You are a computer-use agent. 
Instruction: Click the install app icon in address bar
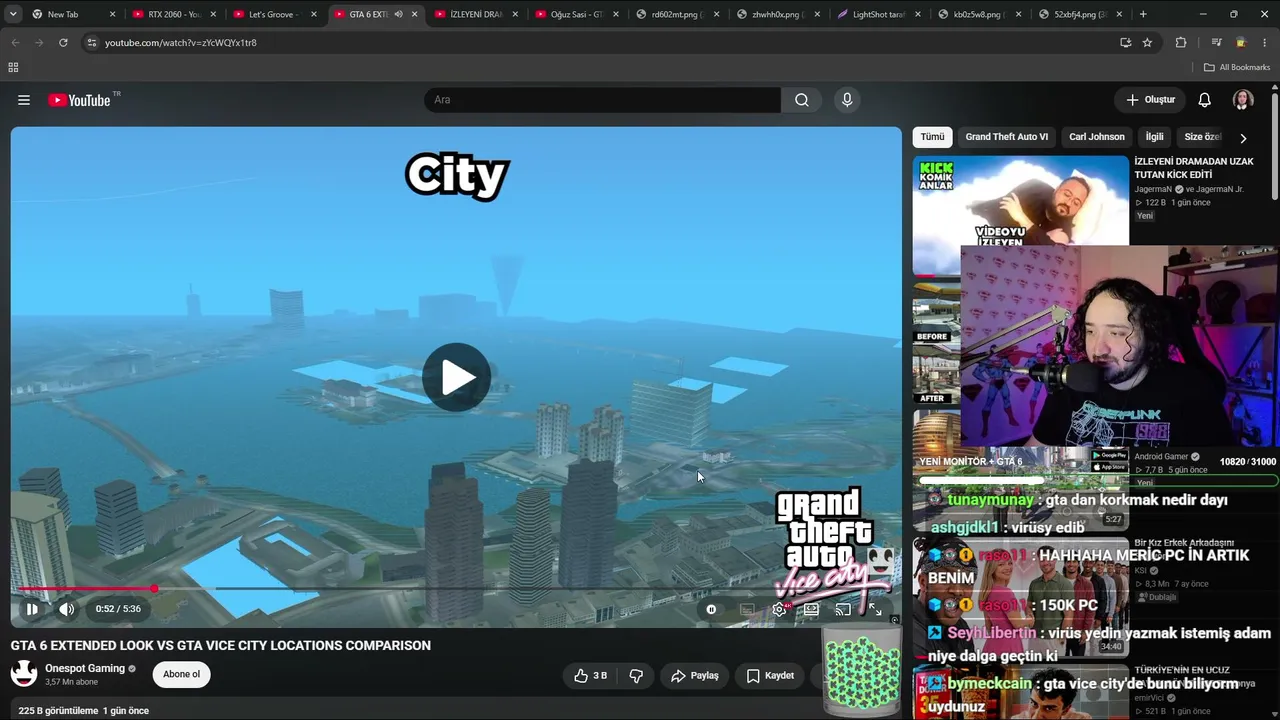pyautogui.click(x=1126, y=43)
